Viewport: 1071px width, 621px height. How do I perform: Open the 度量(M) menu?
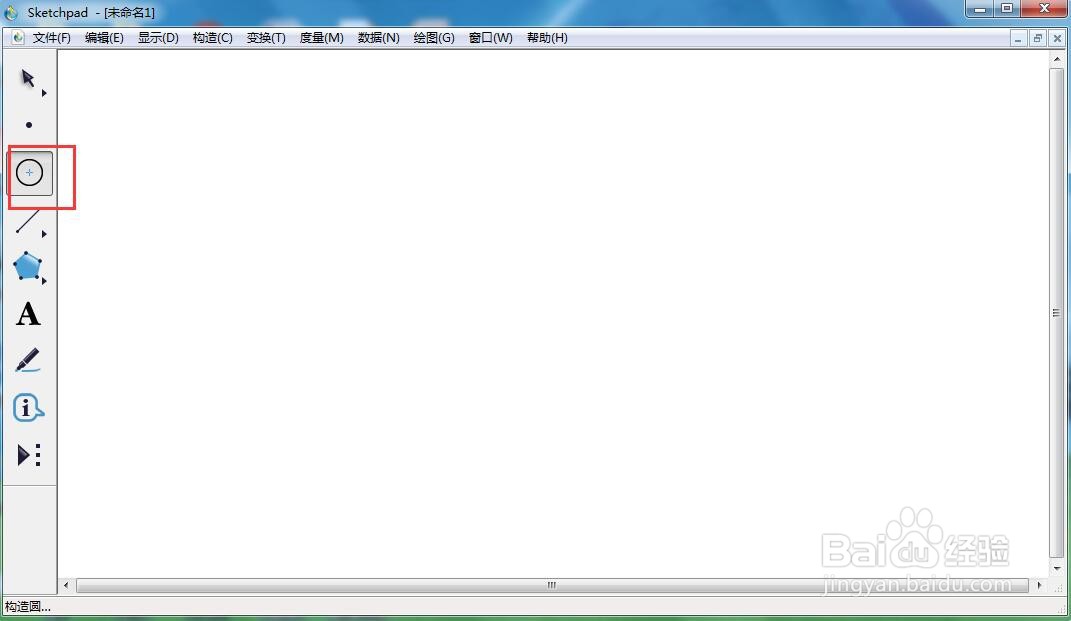(x=322, y=38)
